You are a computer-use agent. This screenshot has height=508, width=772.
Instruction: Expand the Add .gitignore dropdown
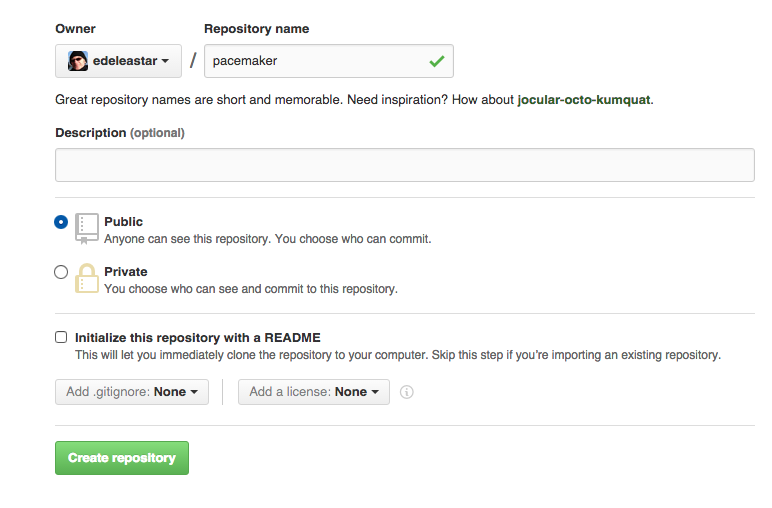[x=132, y=392]
